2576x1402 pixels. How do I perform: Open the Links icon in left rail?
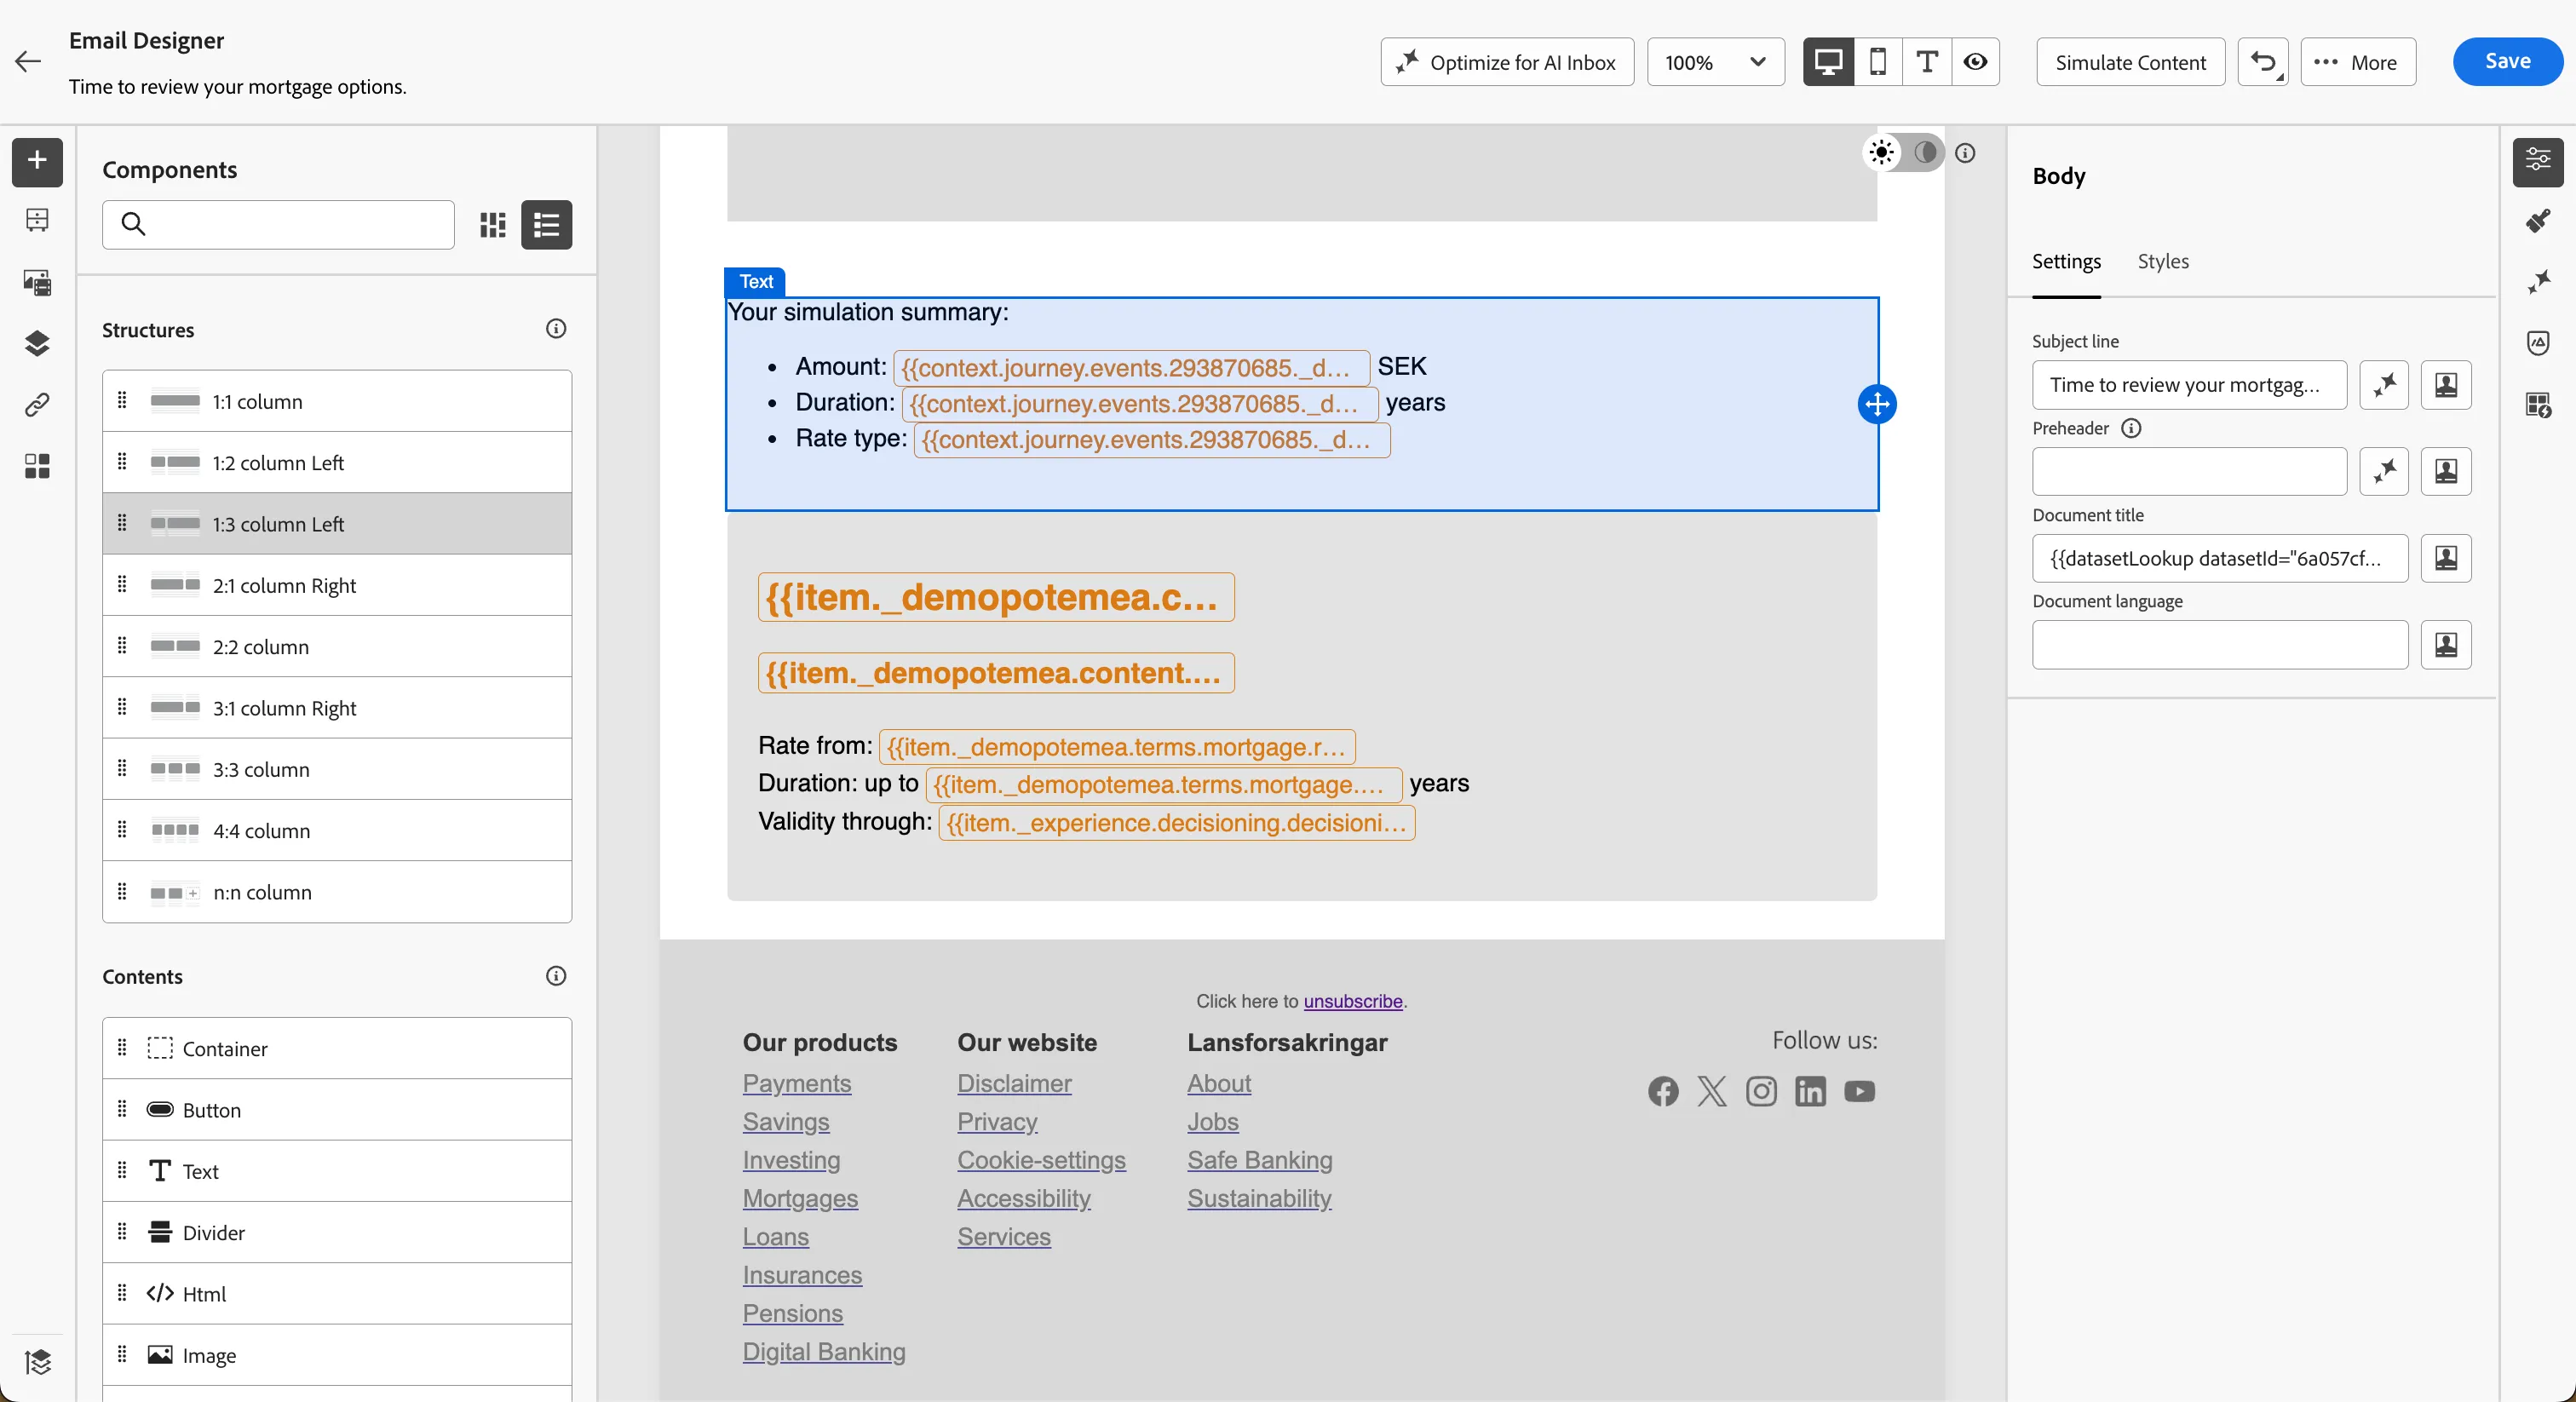coord(37,404)
